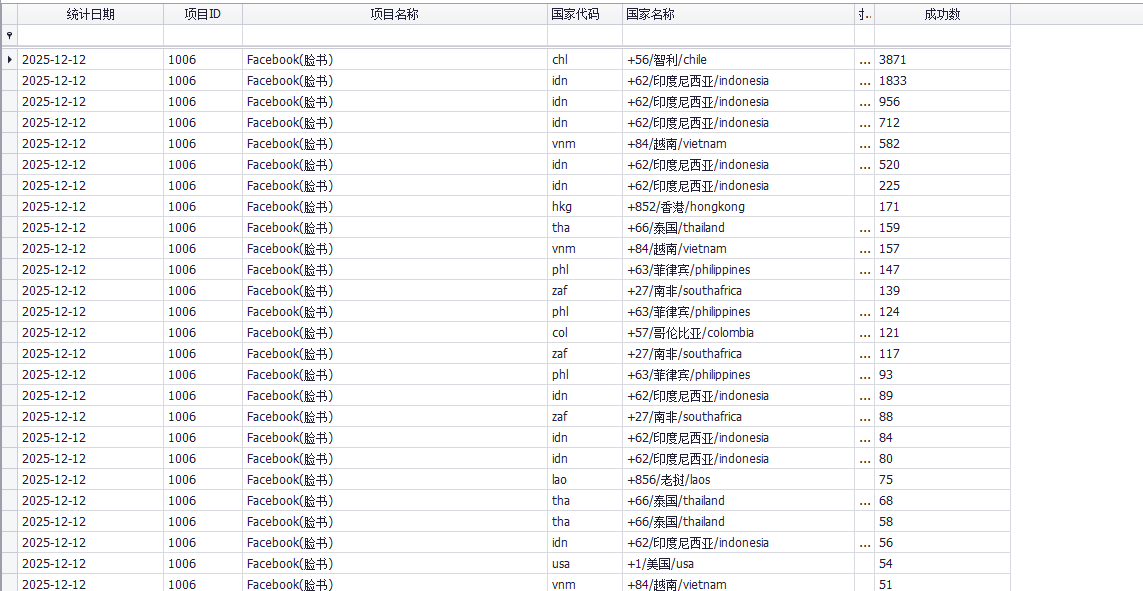Select the success count 157 cell

(943, 248)
